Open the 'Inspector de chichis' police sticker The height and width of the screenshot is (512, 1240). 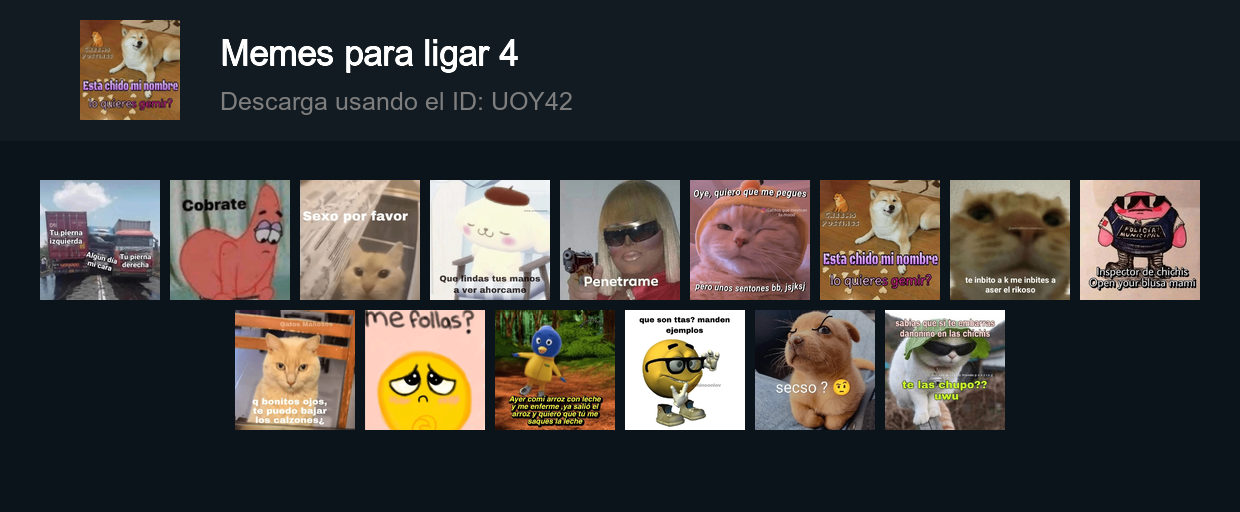coord(1140,240)
